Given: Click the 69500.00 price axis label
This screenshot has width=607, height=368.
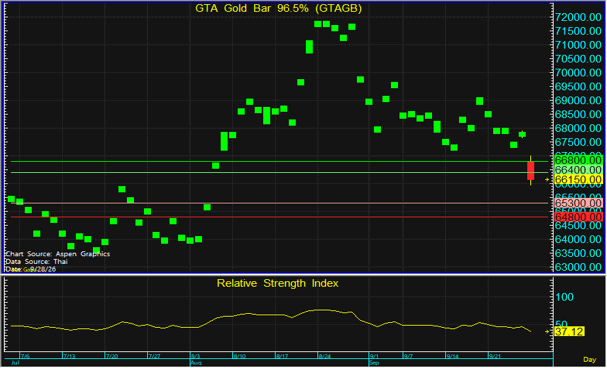Looking at the screenshot, I should click(x=578, y=86).
